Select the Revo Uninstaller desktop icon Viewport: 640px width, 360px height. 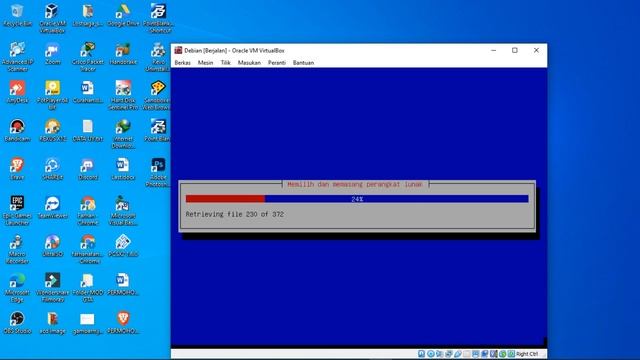tap(158, 57)
